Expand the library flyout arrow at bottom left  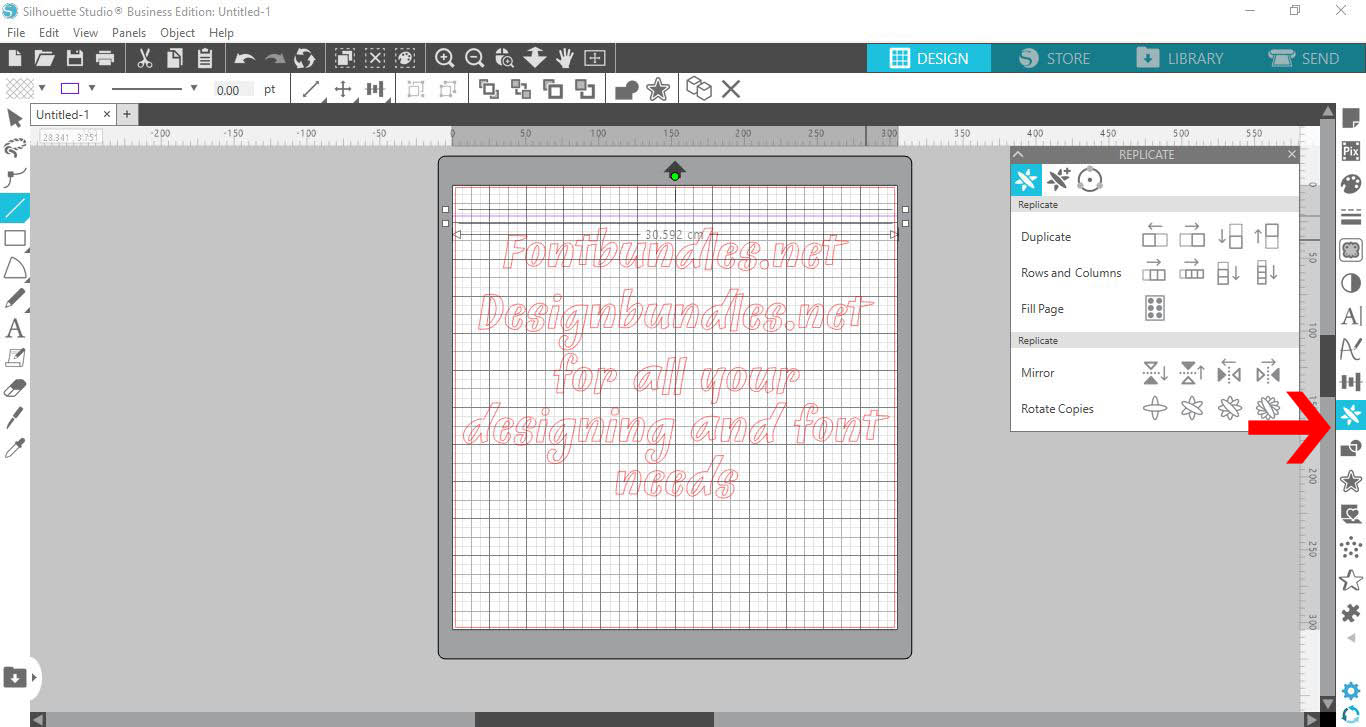35,677
